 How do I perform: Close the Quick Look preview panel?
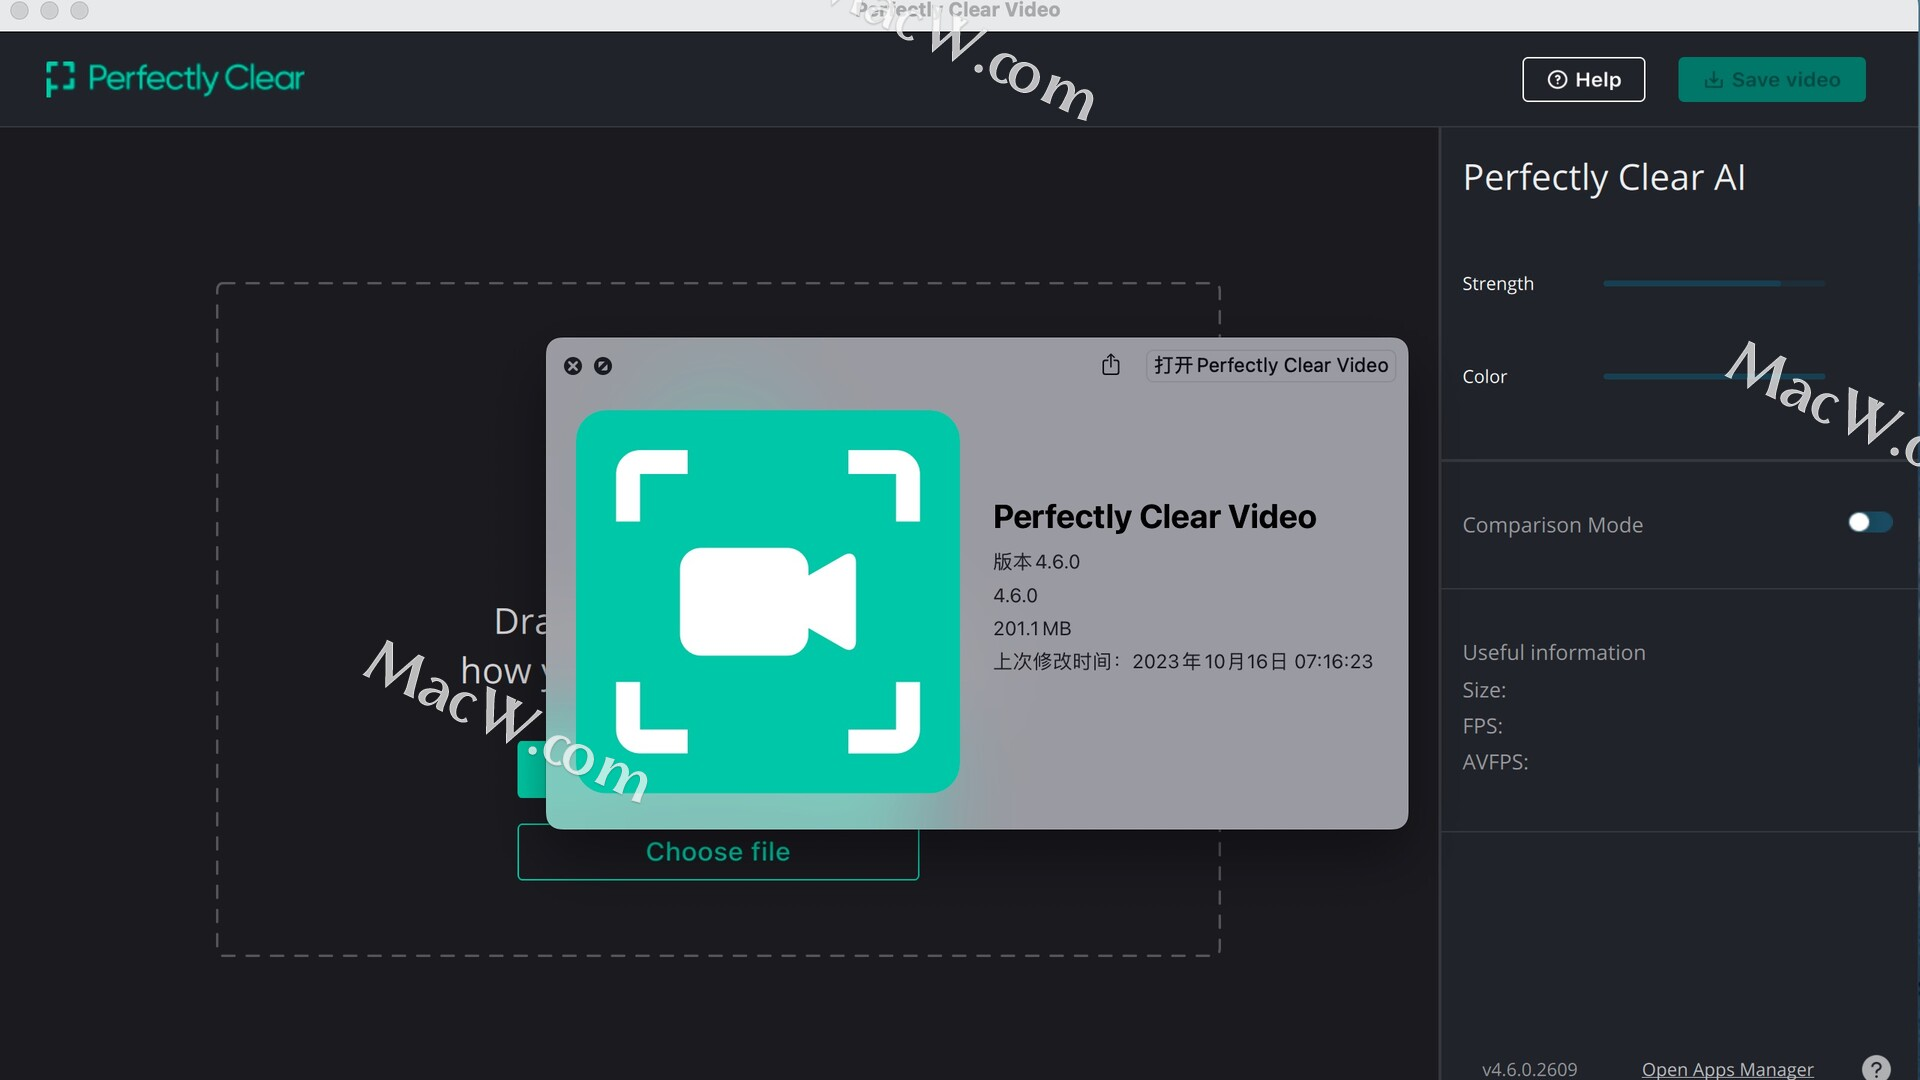(x=573, y=366)
